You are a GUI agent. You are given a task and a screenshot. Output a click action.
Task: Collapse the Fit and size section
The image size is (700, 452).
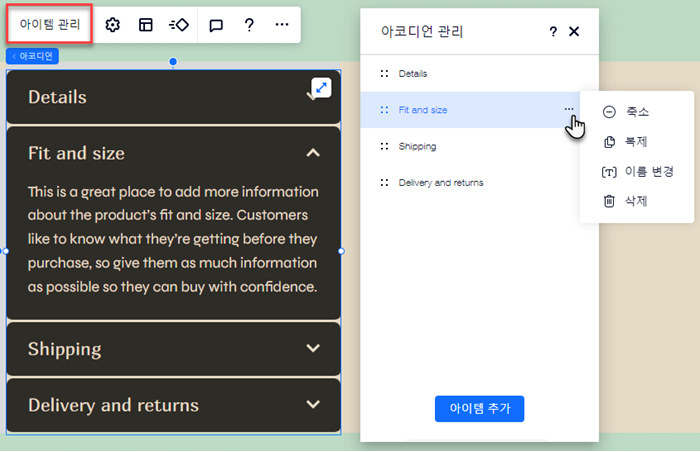pyautogui.click(x=313, y=153)
